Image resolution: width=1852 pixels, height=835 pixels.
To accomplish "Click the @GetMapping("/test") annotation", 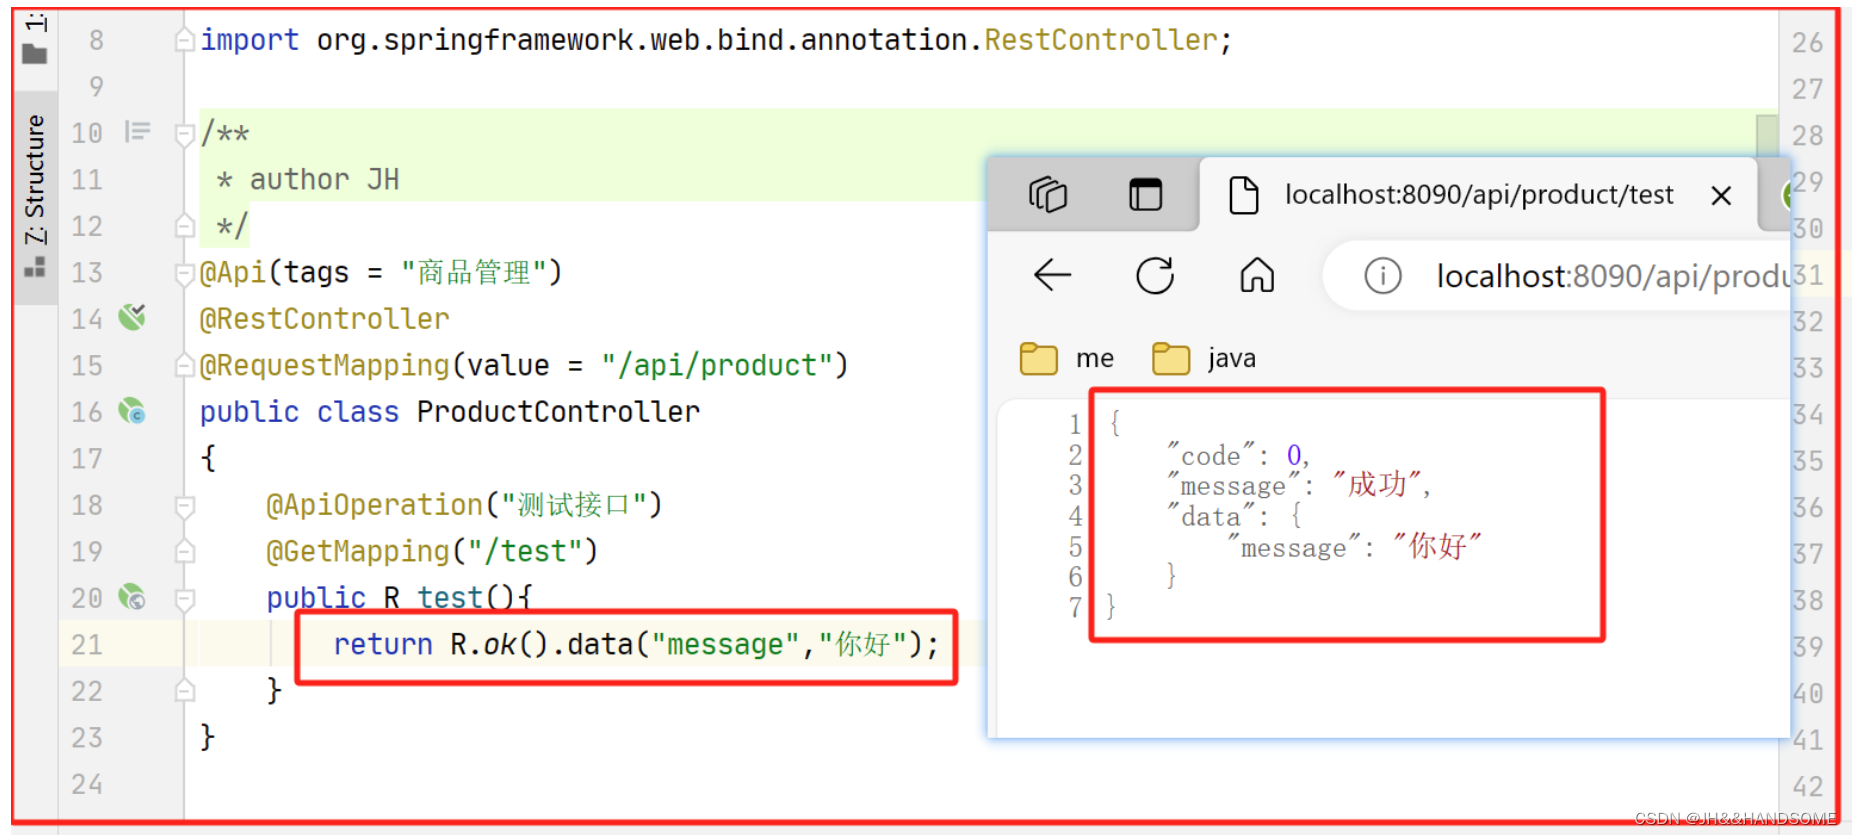I will pos(432,552).
